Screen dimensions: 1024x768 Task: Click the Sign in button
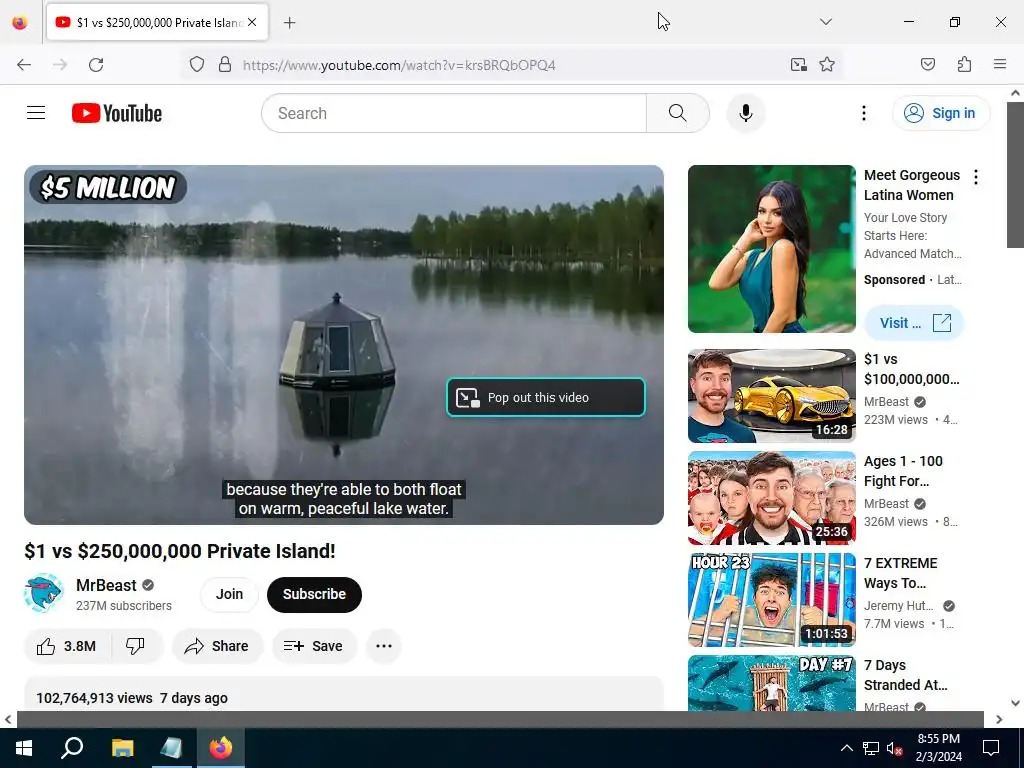(x=941, y=113)
